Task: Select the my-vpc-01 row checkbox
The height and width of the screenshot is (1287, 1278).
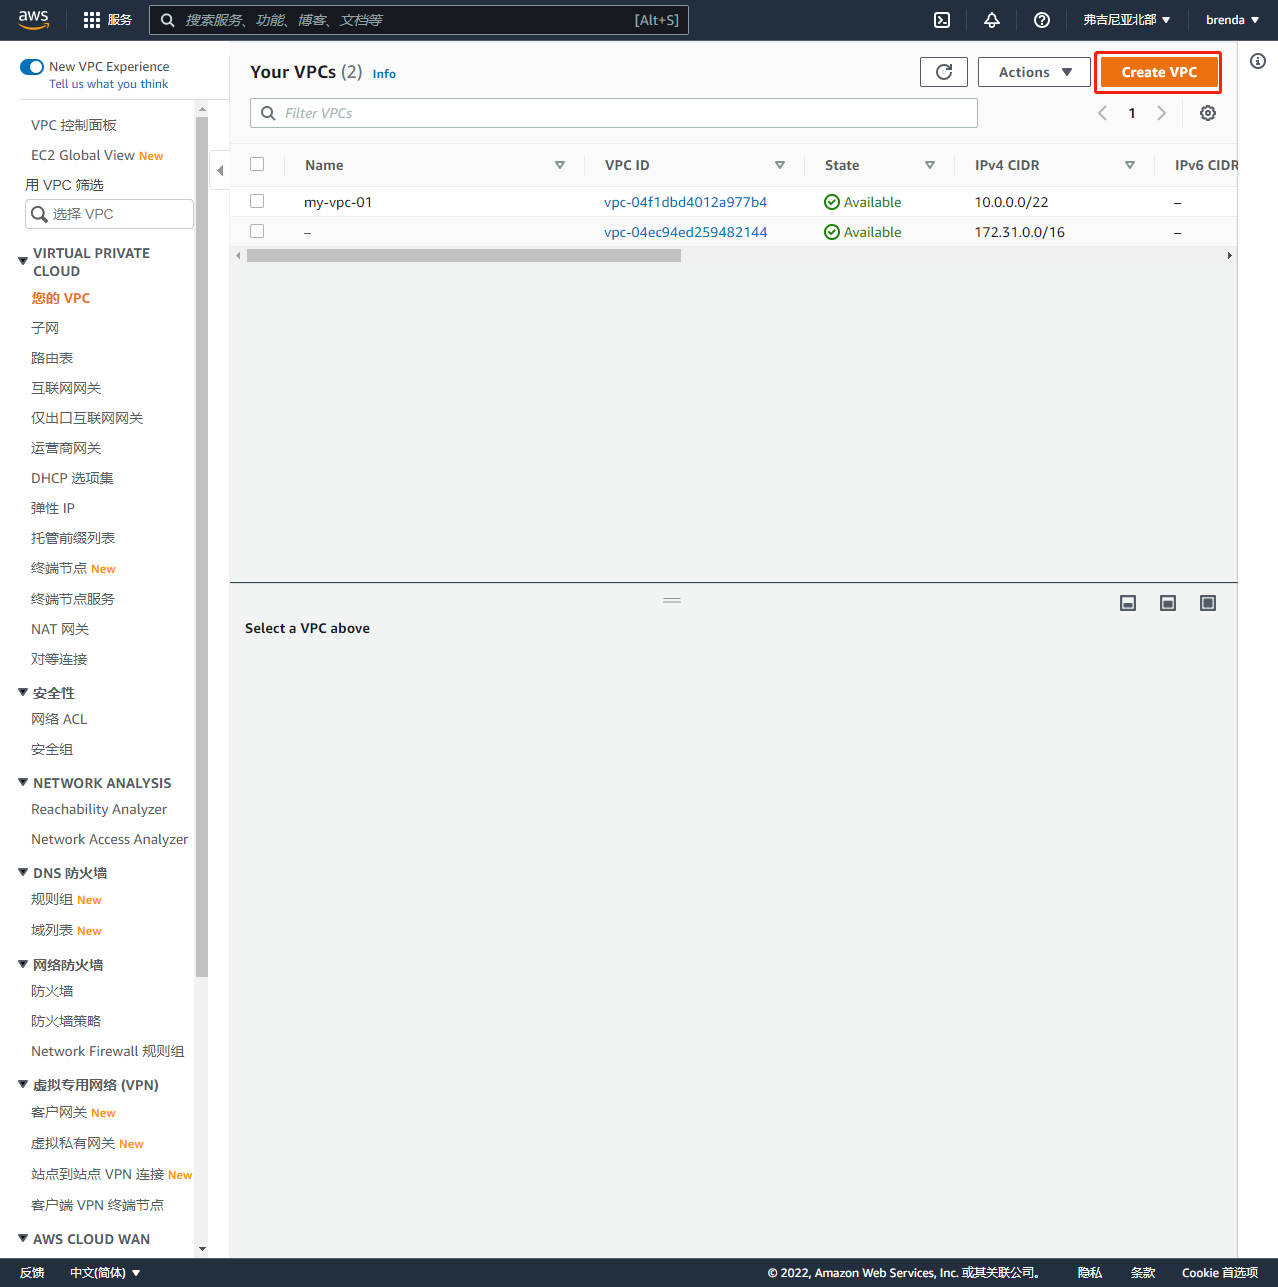Action: [257, 201]
